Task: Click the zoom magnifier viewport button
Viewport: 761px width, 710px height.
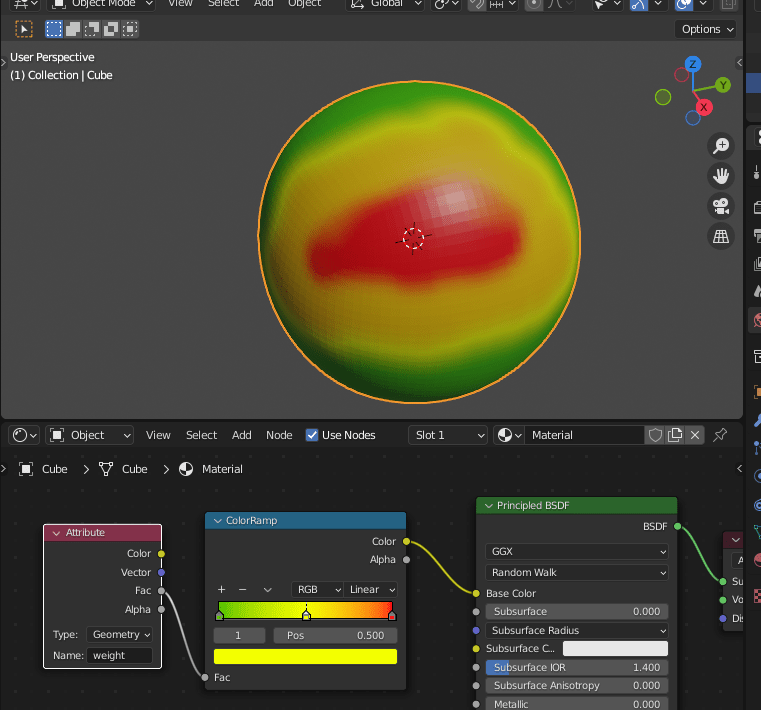Action: 721,145
